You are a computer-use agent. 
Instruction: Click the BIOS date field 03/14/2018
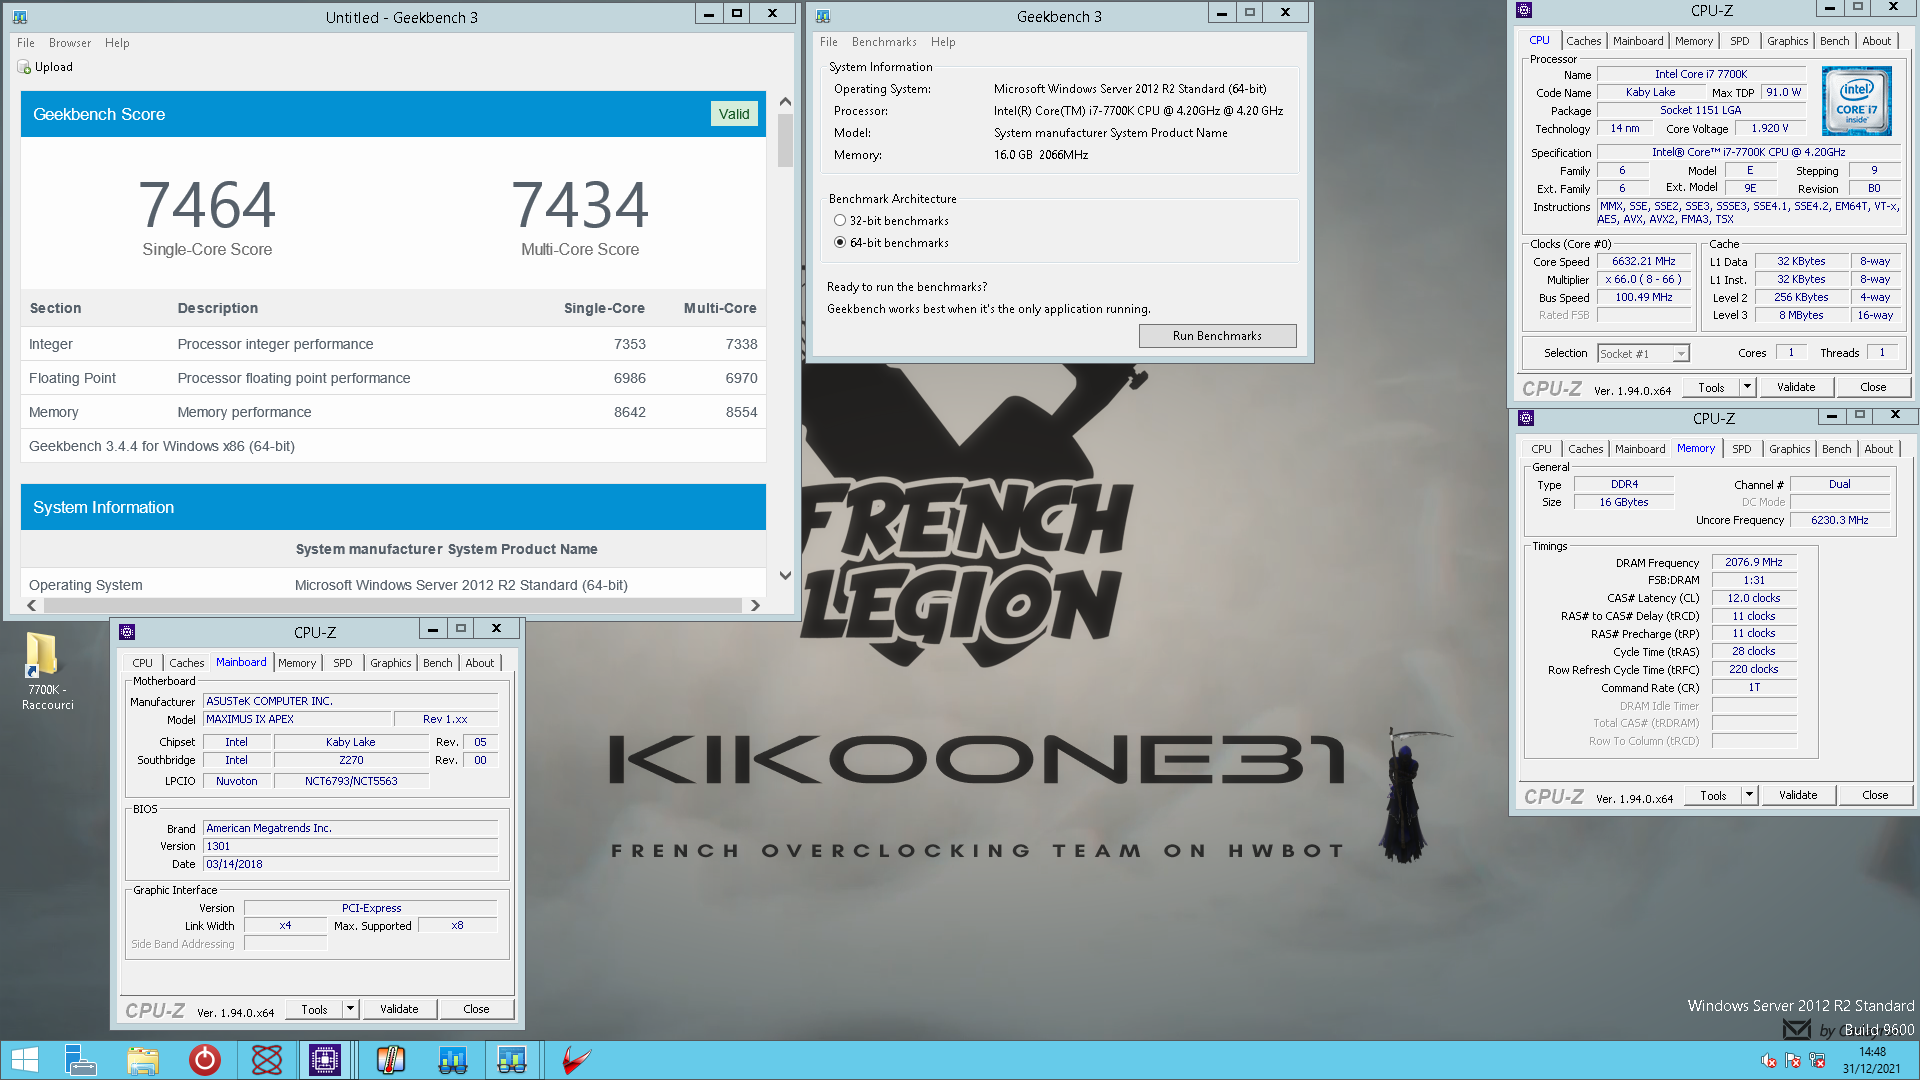click(350, 864)
